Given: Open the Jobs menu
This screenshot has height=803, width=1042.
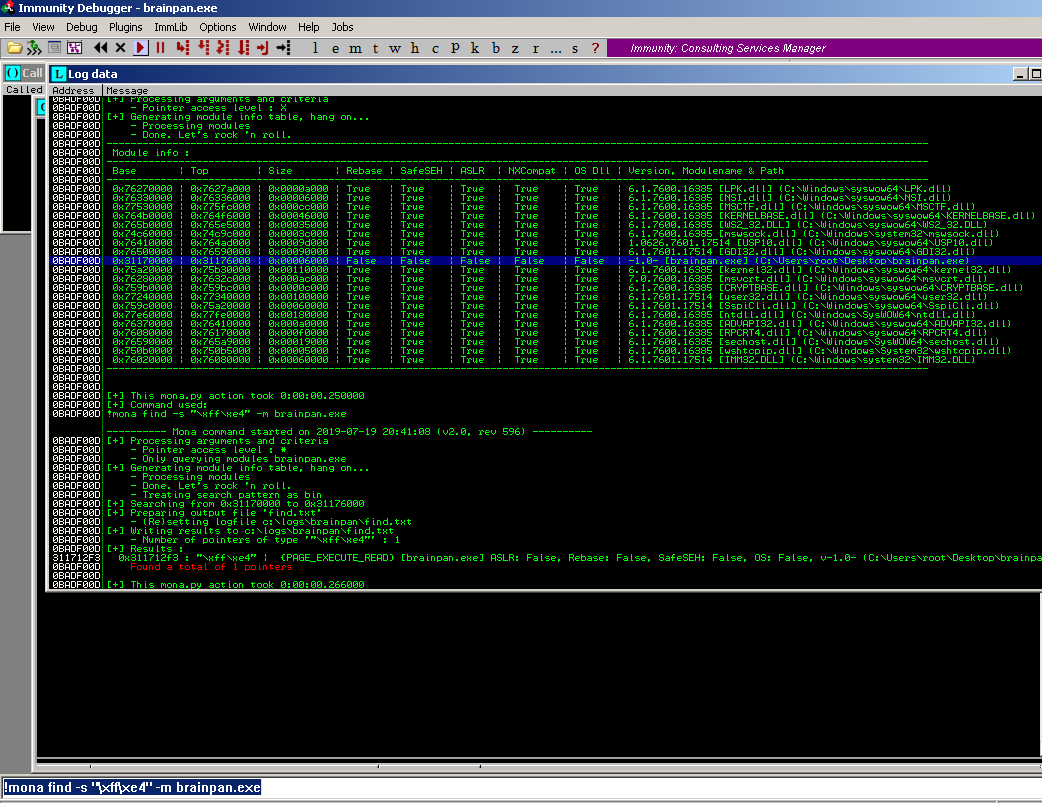Looking at the screenshot, I should (x=342, y=27).
